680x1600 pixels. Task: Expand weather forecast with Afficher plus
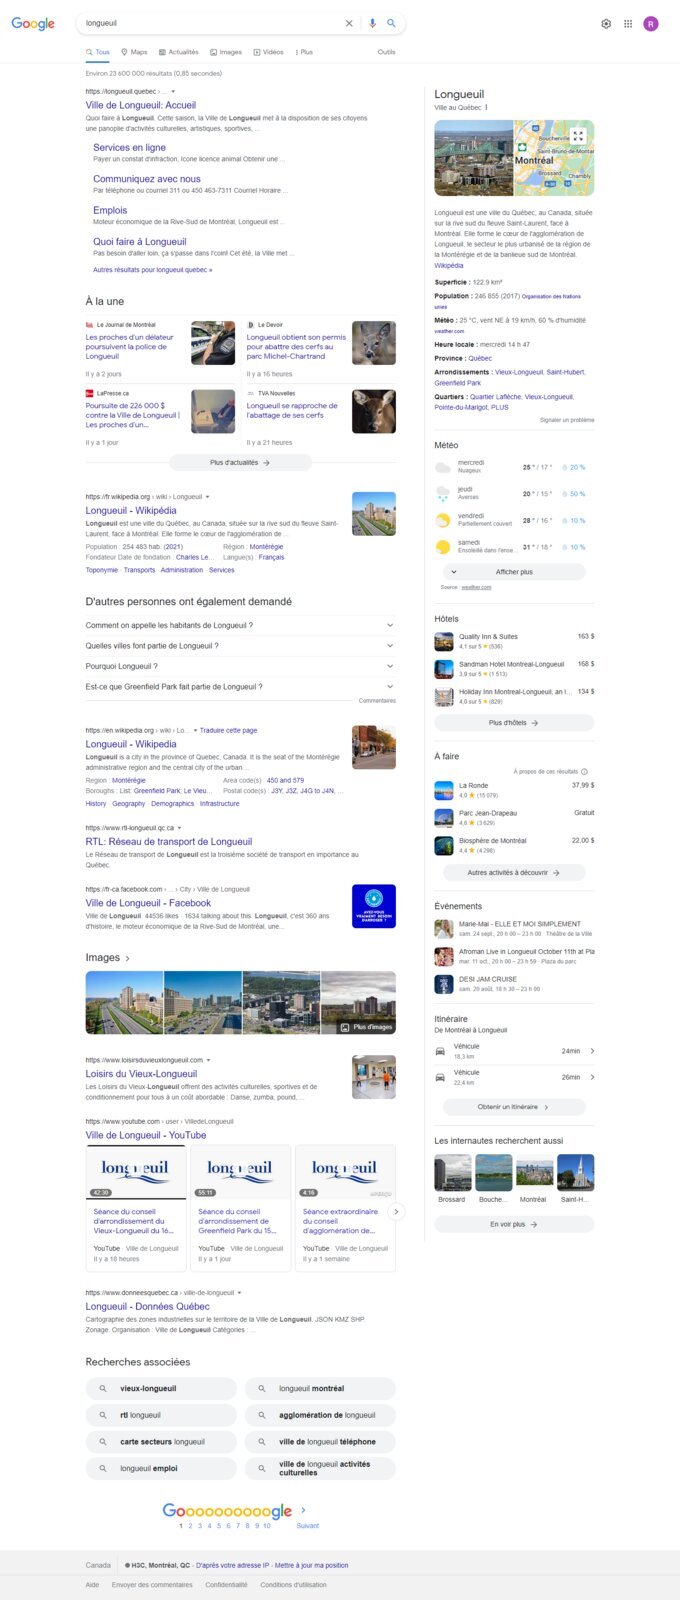coord(514,572)
